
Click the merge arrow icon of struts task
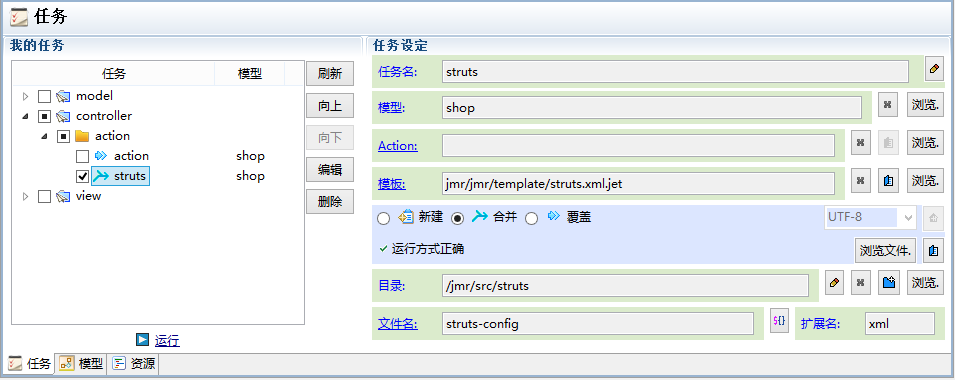100,176
